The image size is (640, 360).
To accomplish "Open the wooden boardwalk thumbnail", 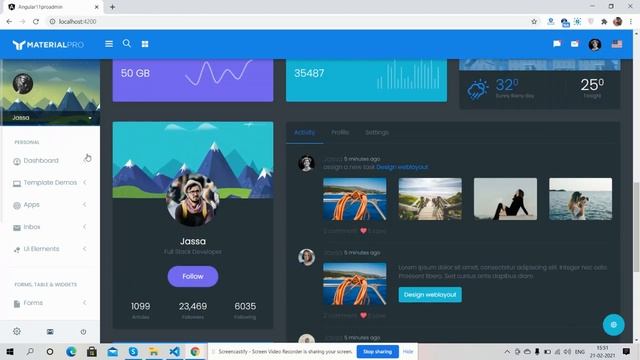I will [x=430, y=199].
